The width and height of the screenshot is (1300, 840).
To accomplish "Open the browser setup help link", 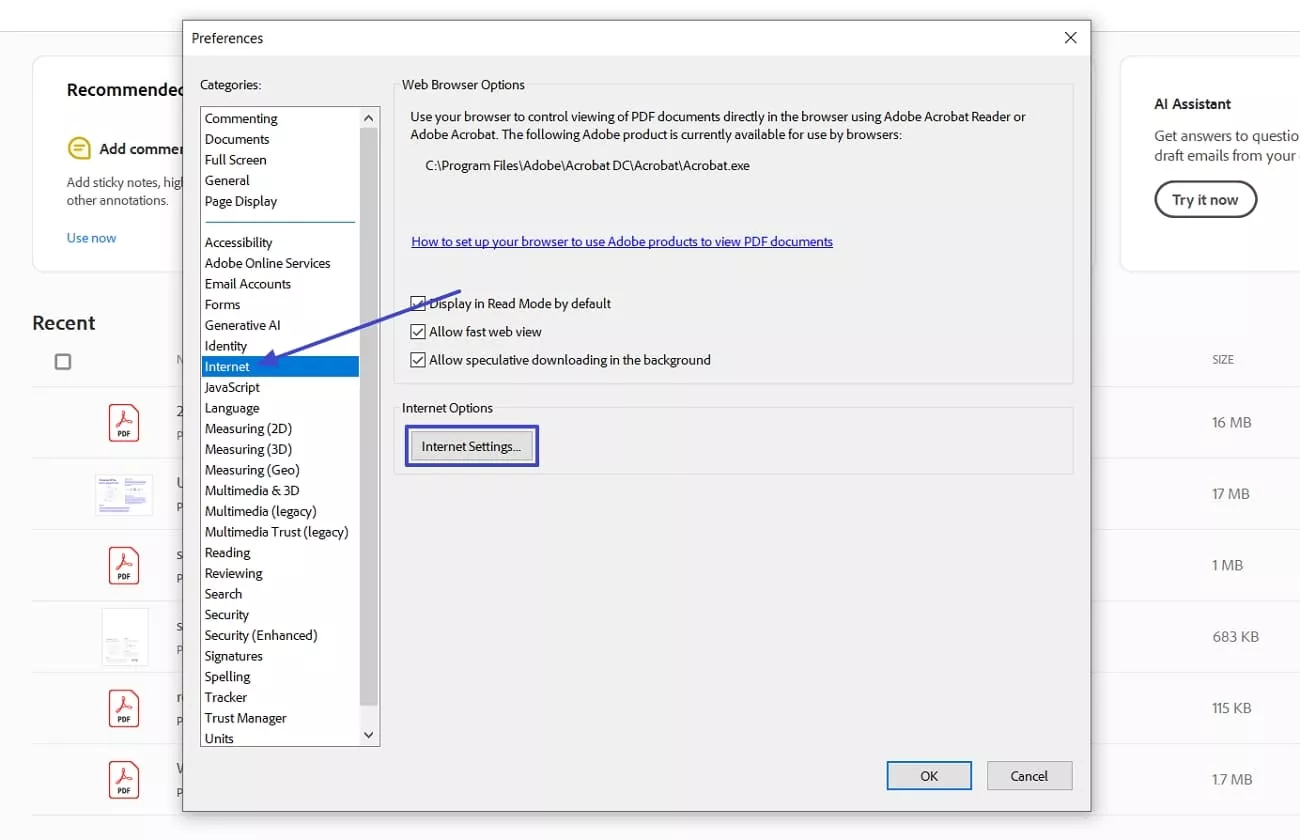I will coord(622,241).
